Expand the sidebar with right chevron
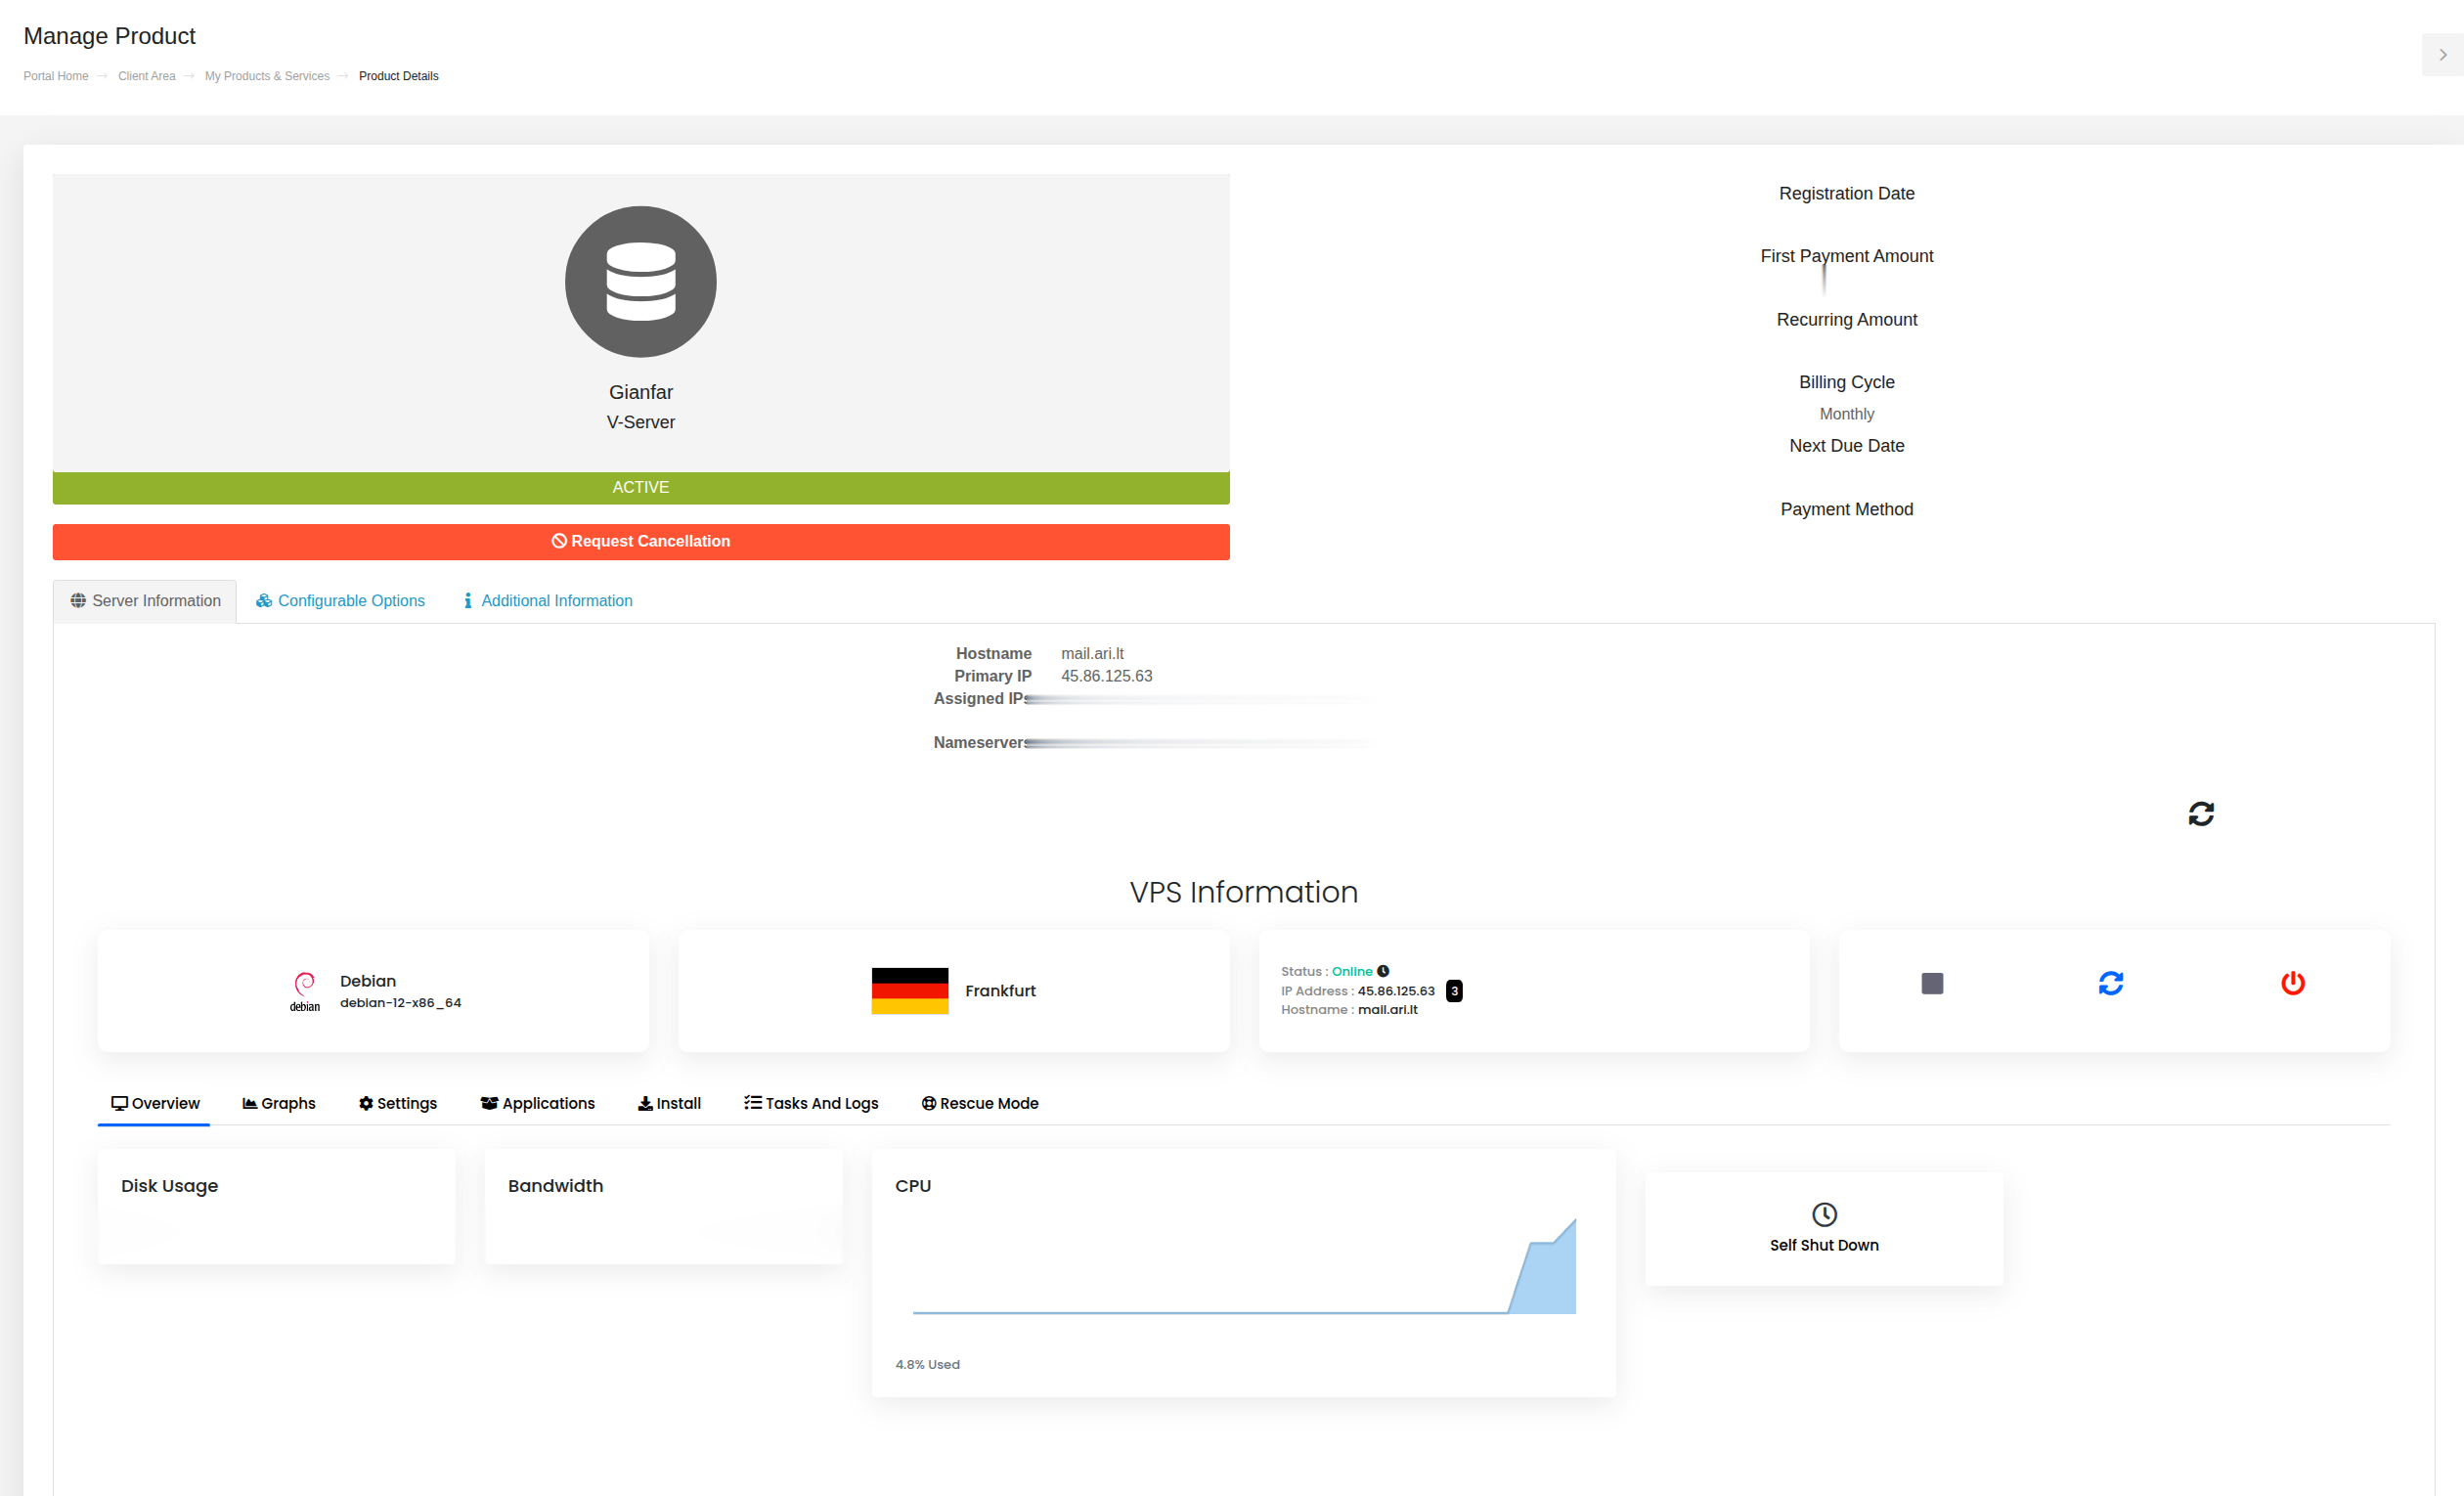 [2442, 55]
